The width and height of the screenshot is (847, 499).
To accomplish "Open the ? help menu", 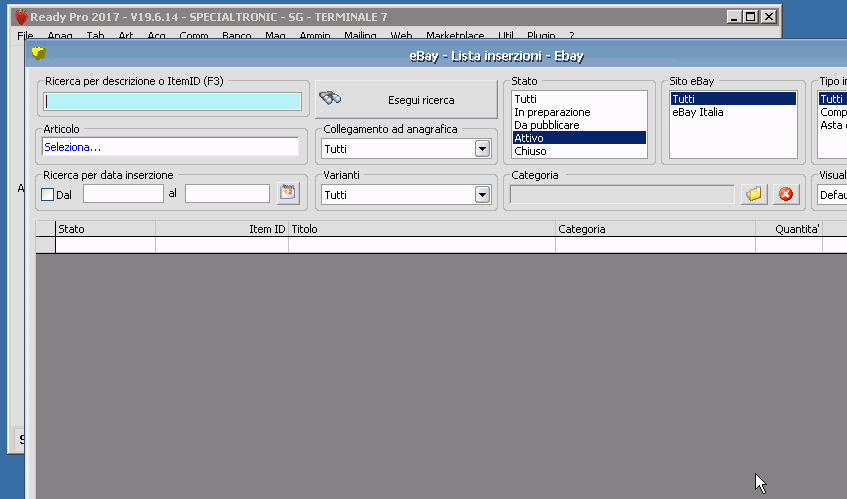I will click(572, 36).
